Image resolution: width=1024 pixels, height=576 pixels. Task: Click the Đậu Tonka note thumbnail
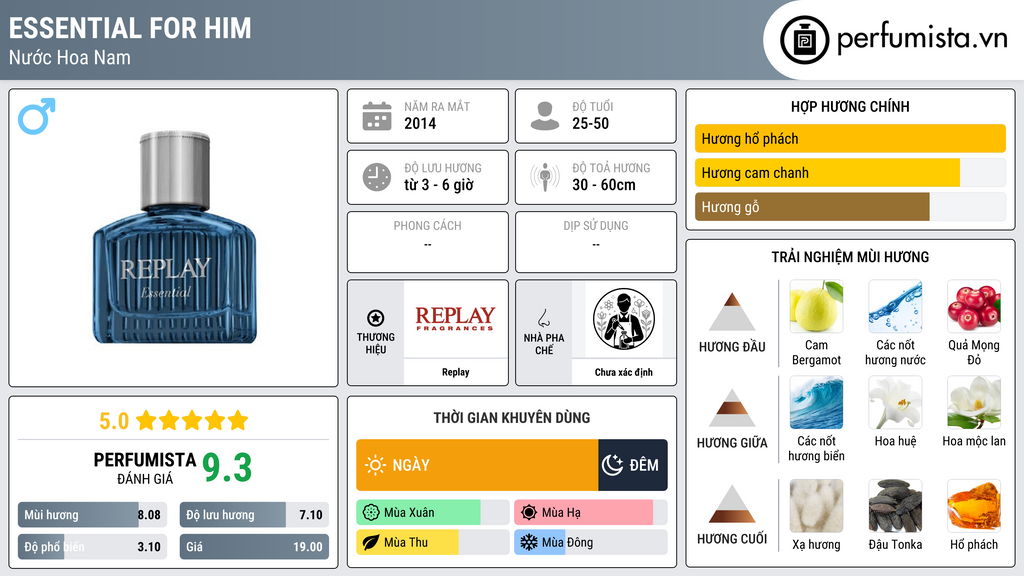[x=895, y=506]
